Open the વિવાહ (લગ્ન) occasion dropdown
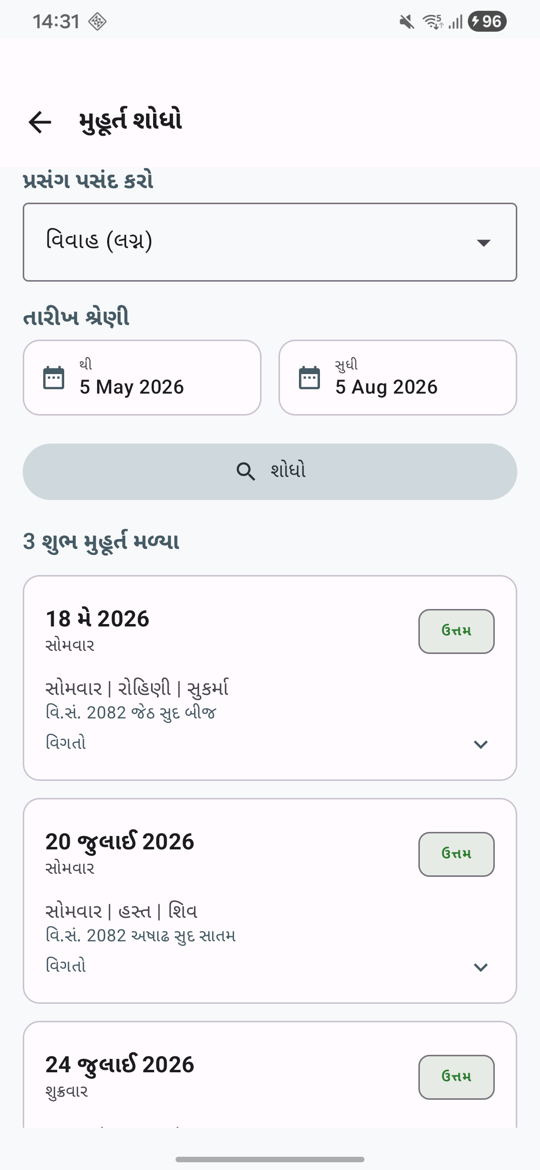The width and height of the screenshot is (540, 1170). (270, 242)
